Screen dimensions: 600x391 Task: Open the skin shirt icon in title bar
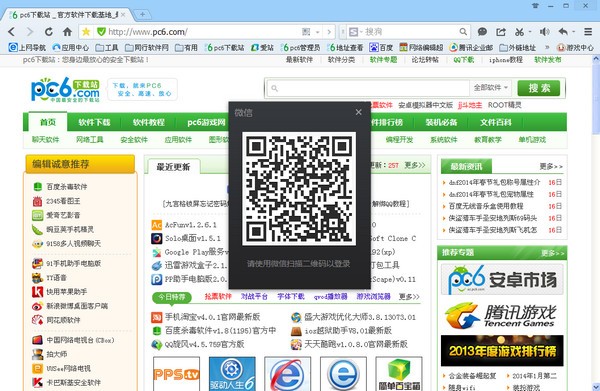[535, 5]
